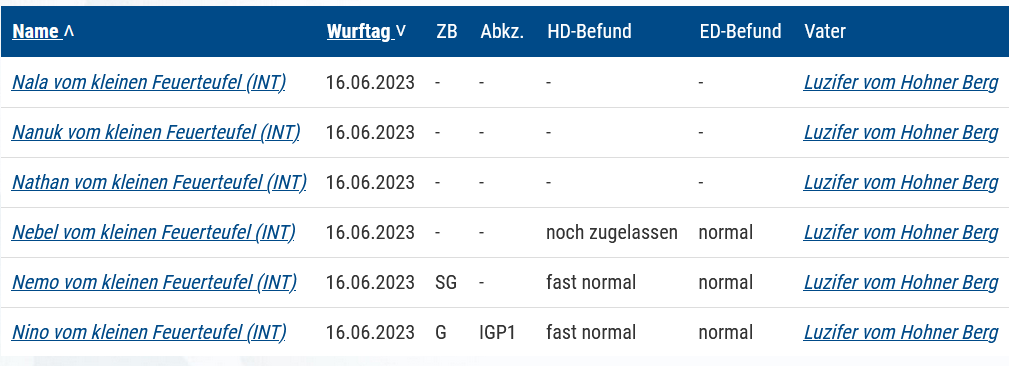
Task: Click the HD-Befund column header
Action: (589, 32)
